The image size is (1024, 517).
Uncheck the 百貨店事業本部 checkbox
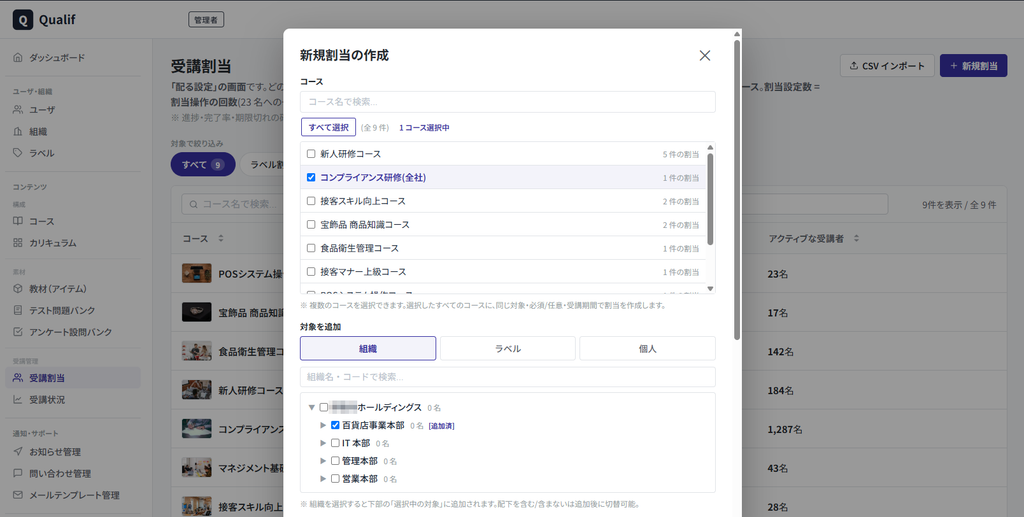click(x=335, y=426)
